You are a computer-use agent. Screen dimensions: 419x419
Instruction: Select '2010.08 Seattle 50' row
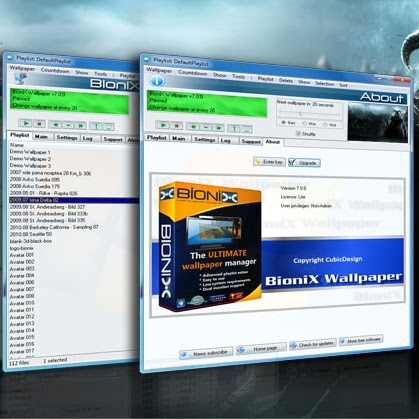(31, 234)
